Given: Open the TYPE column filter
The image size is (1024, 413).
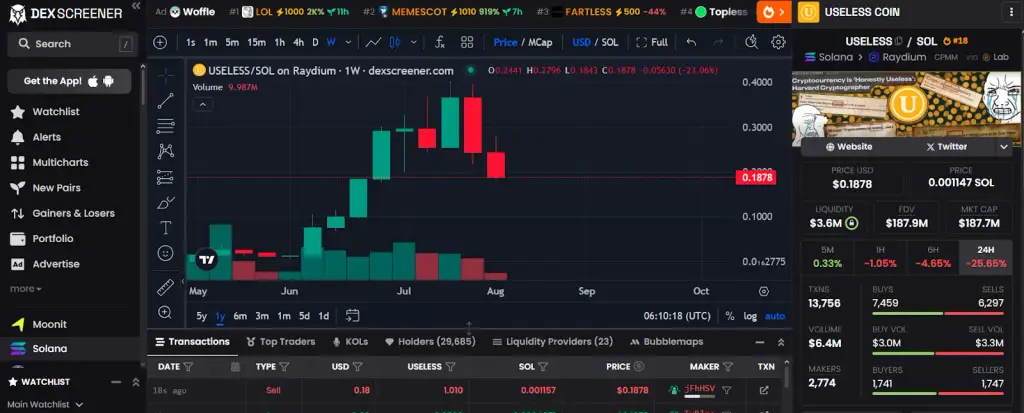Looking at the screenshot, I should [x=284, y=367].
